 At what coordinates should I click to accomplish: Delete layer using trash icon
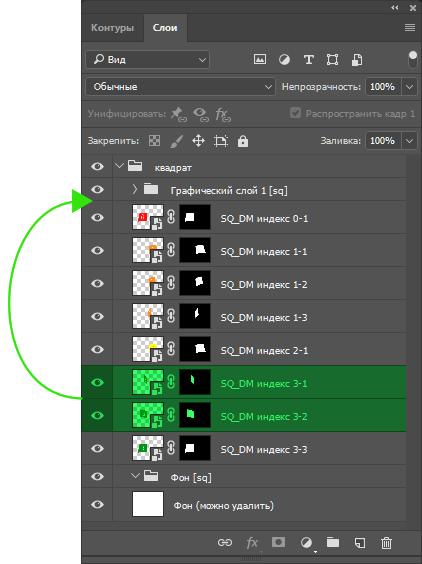[386, 542]
